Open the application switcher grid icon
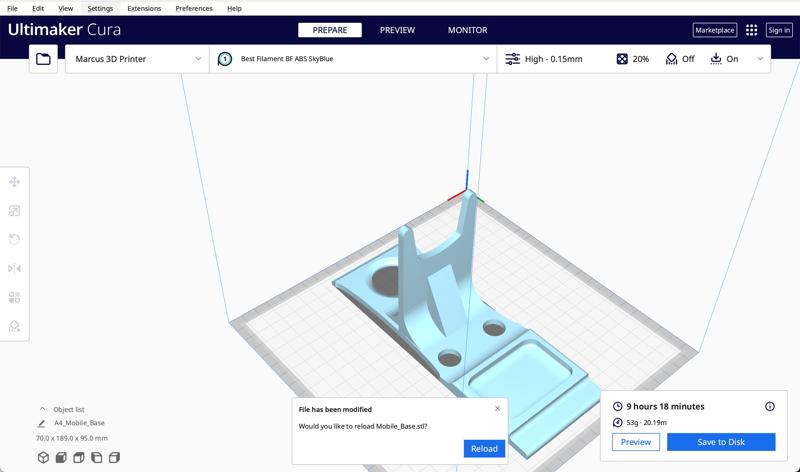 751,30
